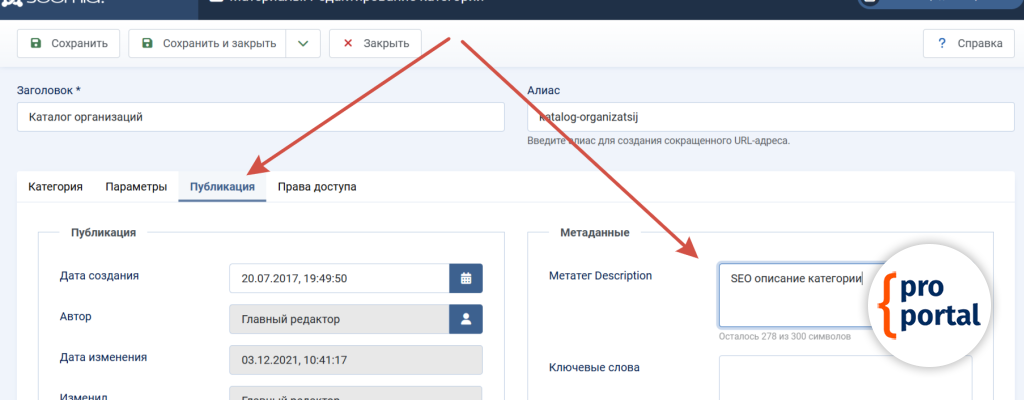Expand the save options dropdown arrow

pos(303,44)
